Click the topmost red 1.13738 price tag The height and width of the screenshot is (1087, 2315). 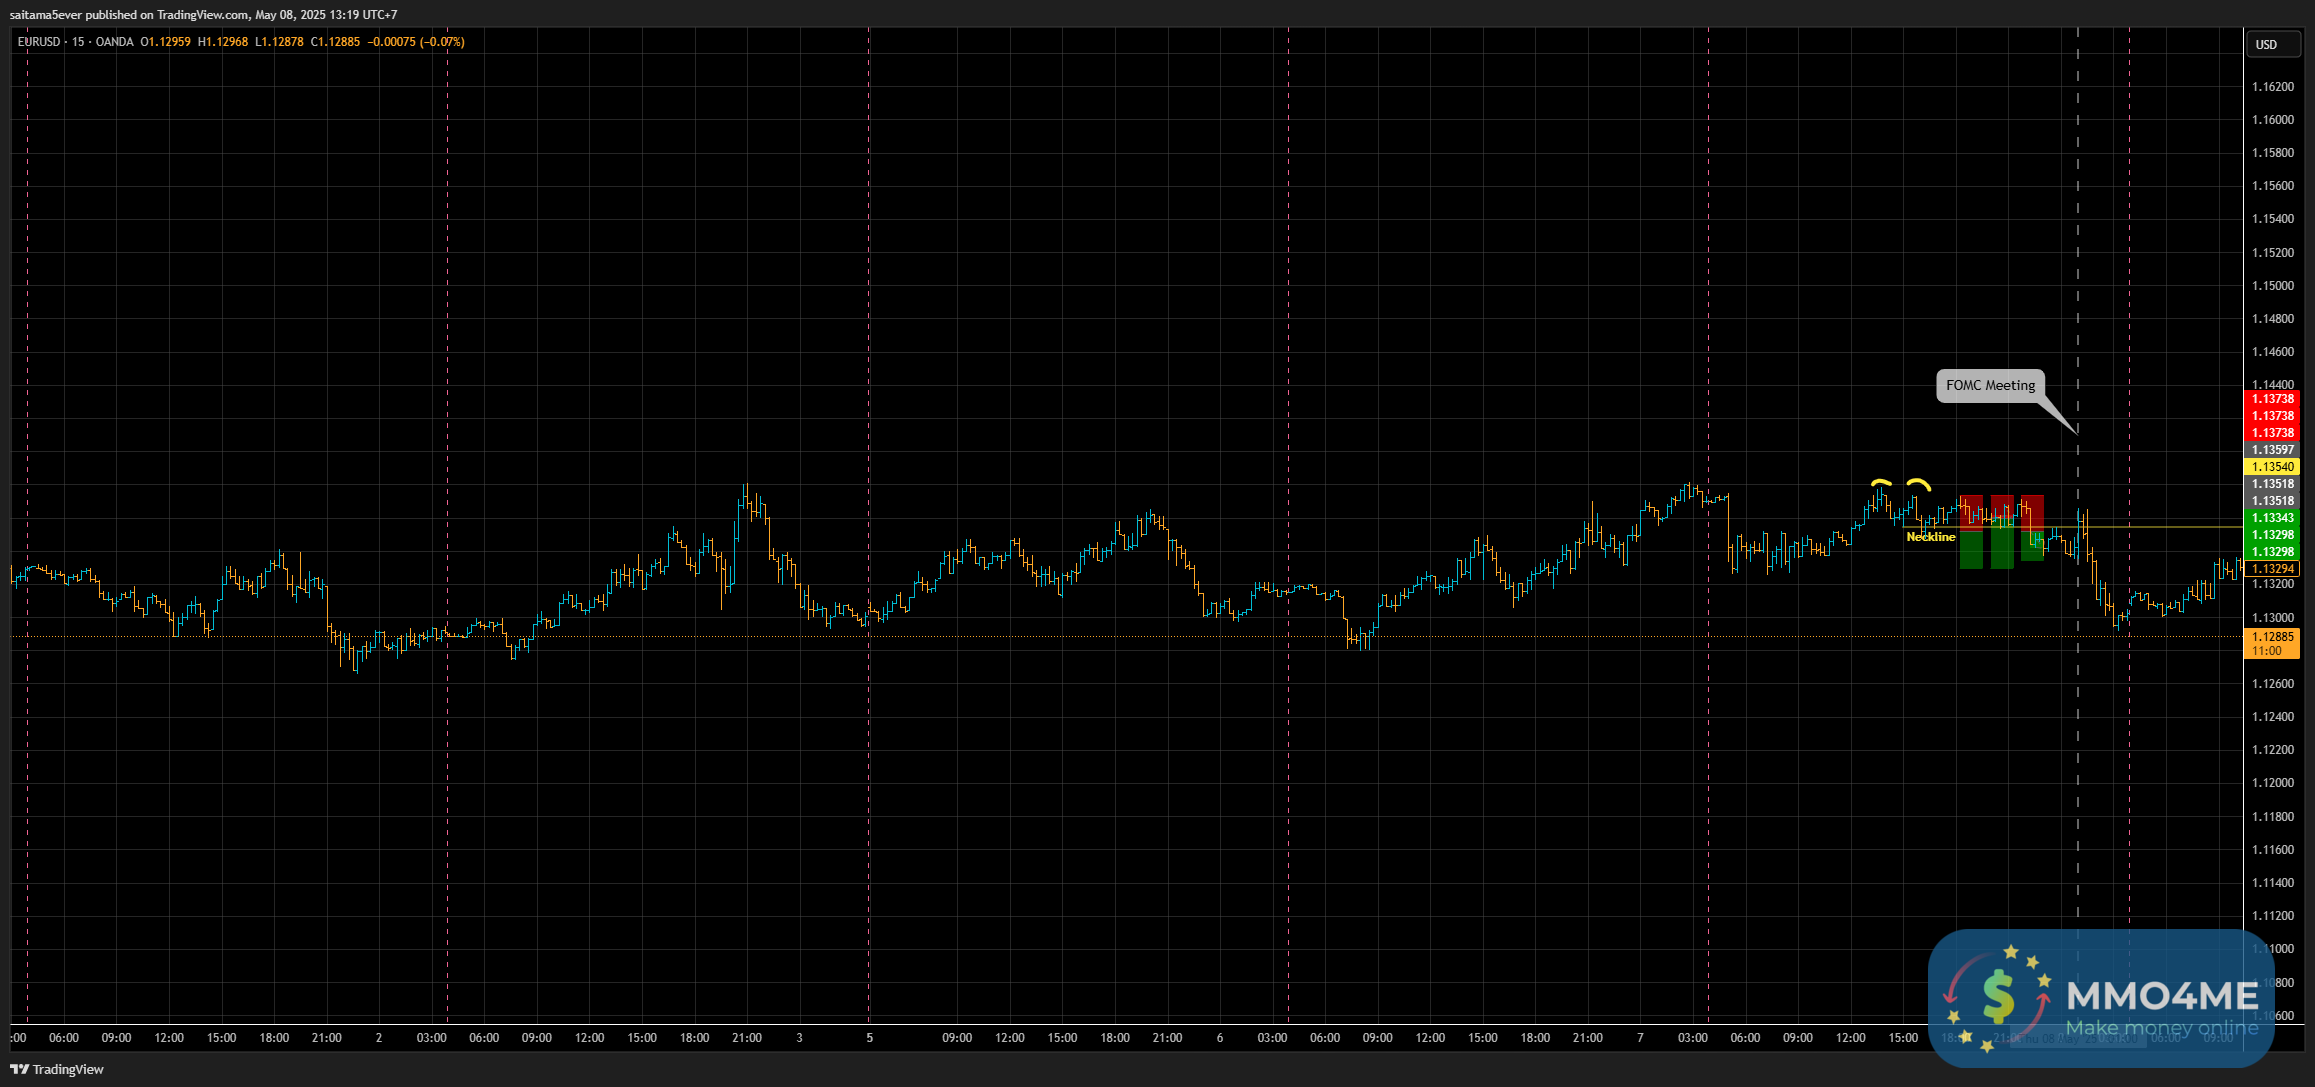click(2272, 399)
